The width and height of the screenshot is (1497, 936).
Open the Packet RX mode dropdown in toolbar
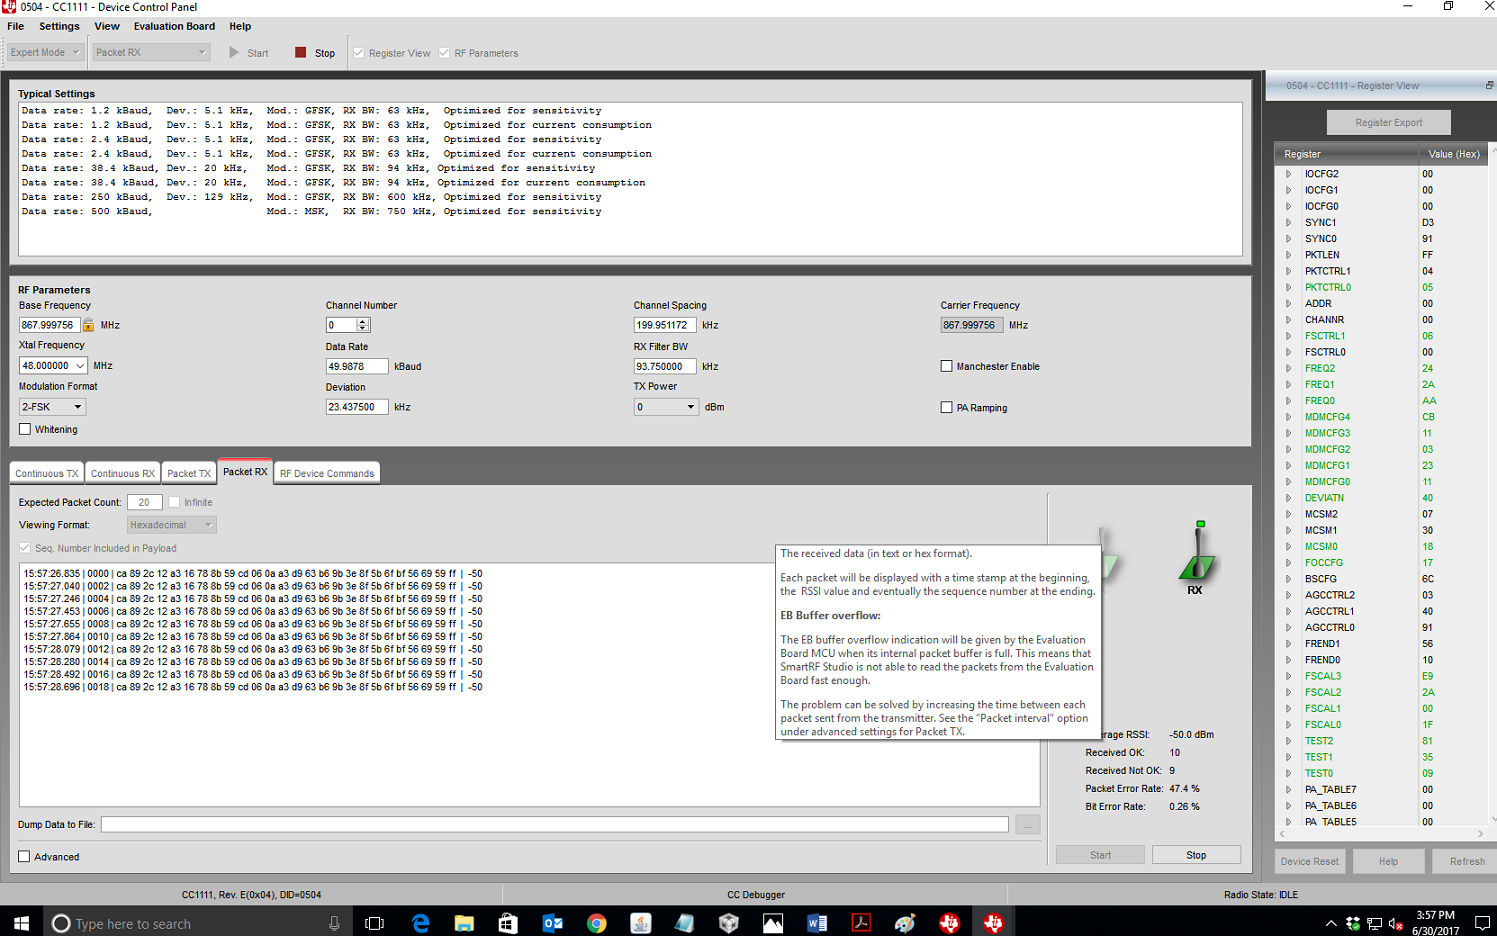(151, 52)
